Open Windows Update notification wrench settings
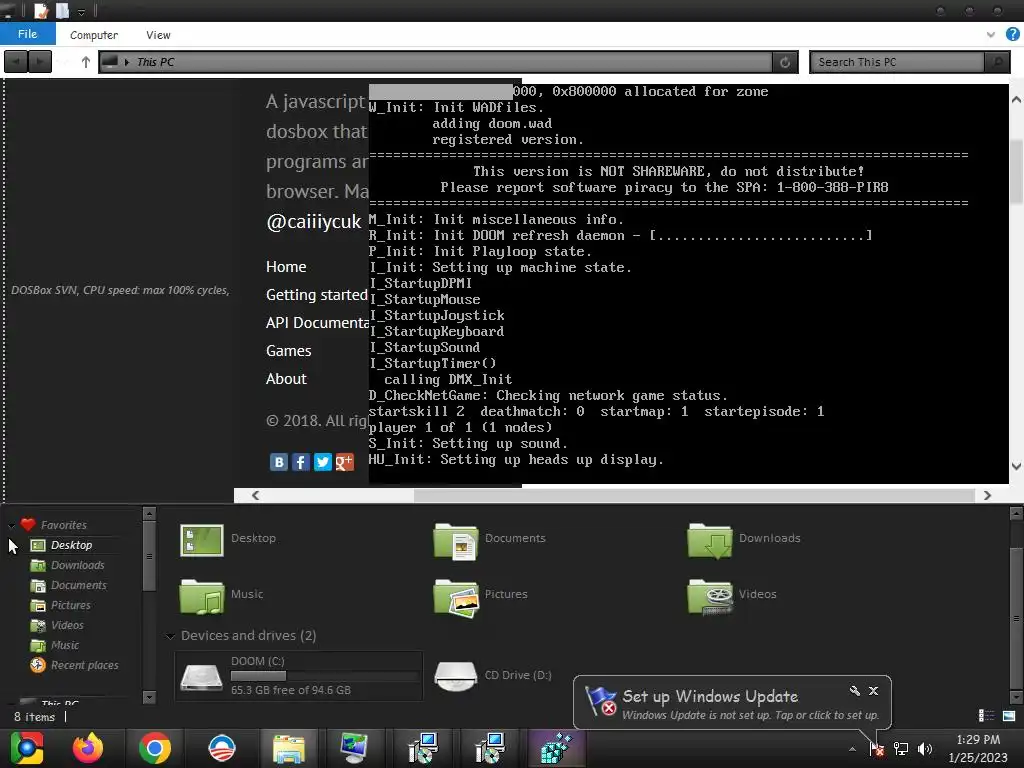 coord(854,691)
